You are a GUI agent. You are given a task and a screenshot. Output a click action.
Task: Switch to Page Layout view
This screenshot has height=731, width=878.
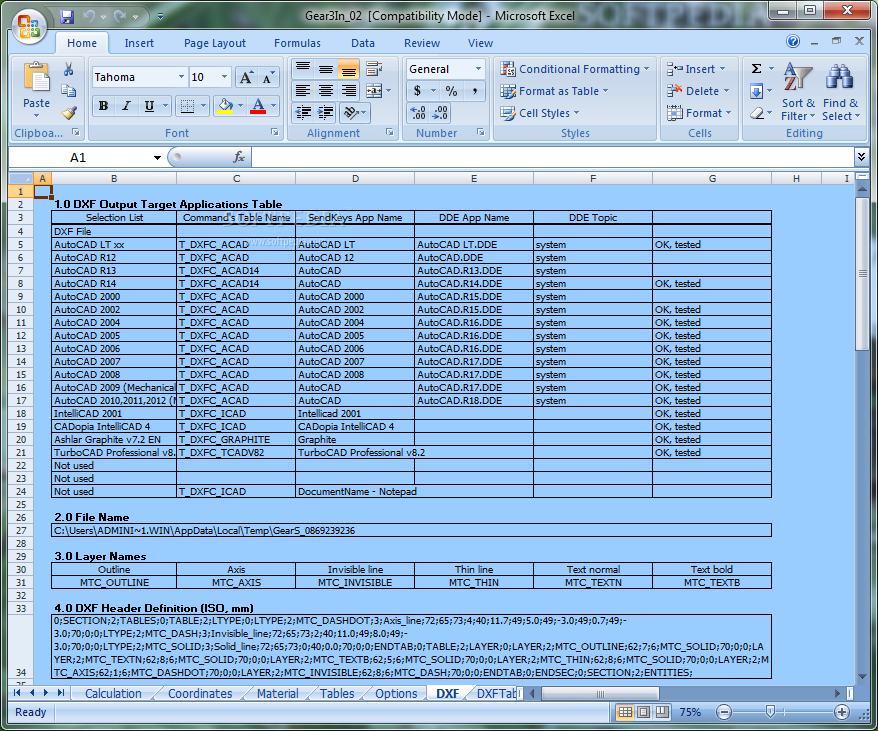point(644,712)
